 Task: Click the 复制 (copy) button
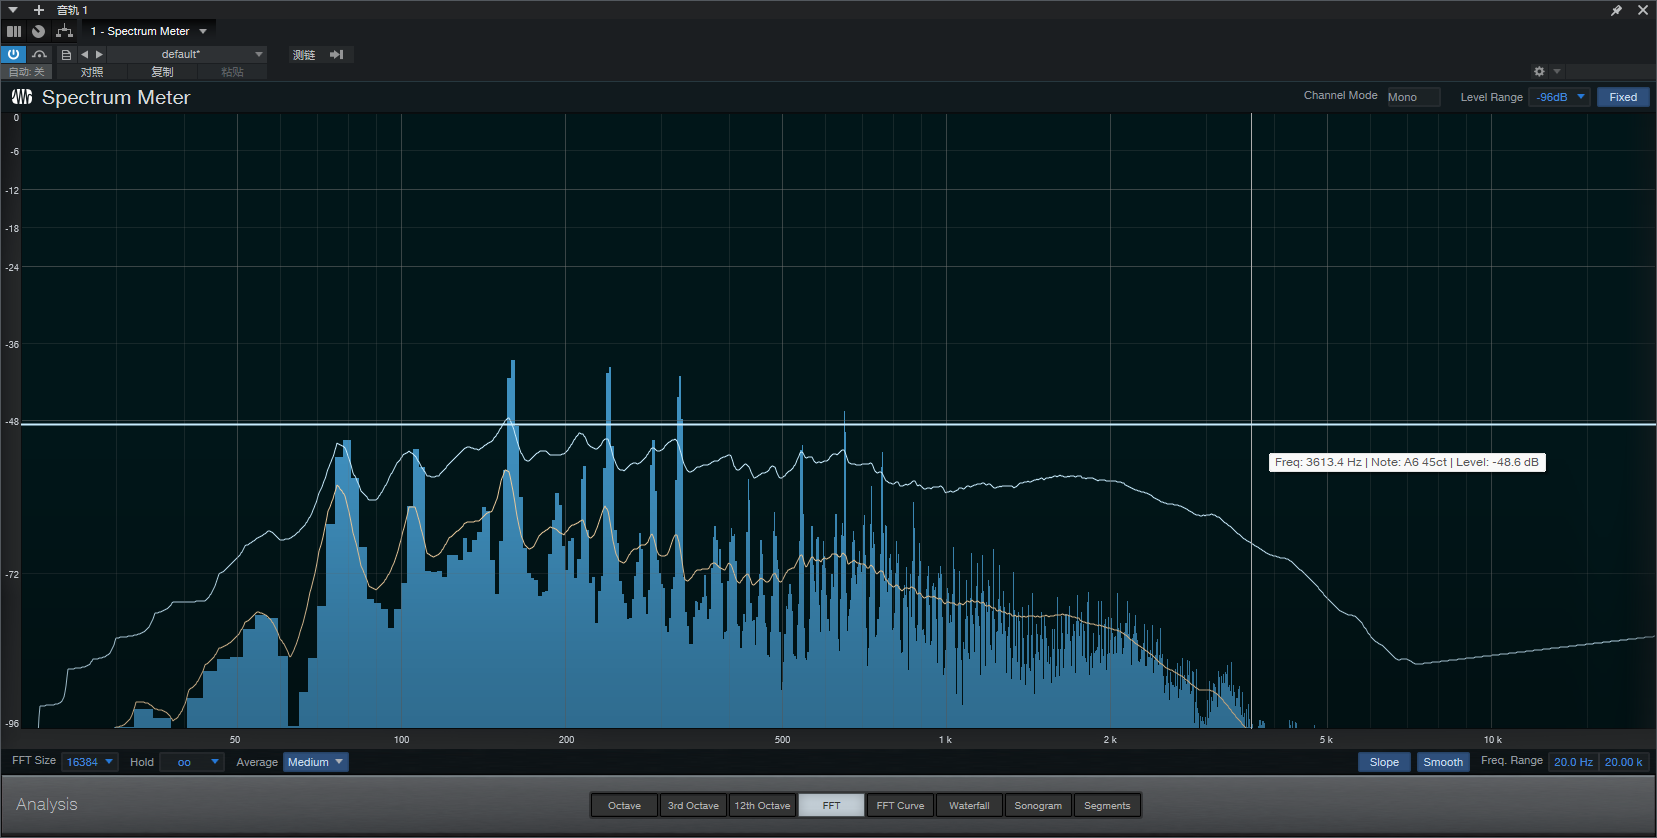[x=162, y=72]
